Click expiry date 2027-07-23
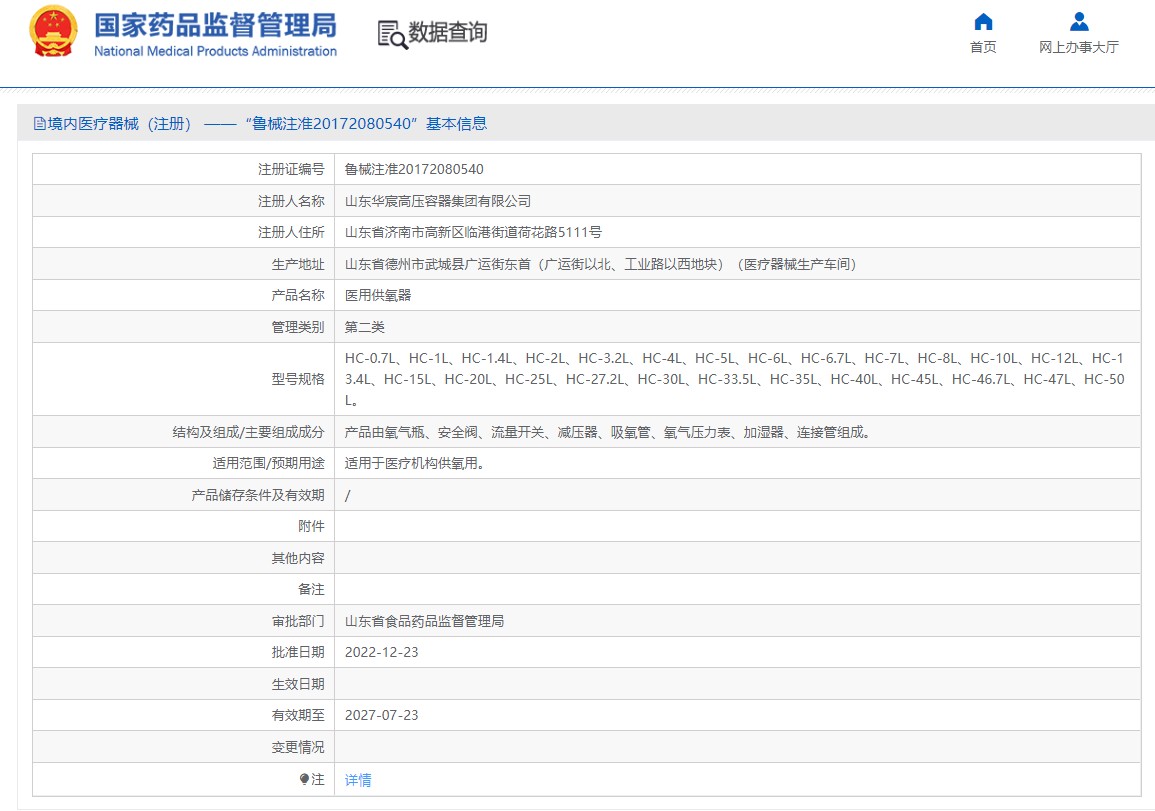 point(382,715)
